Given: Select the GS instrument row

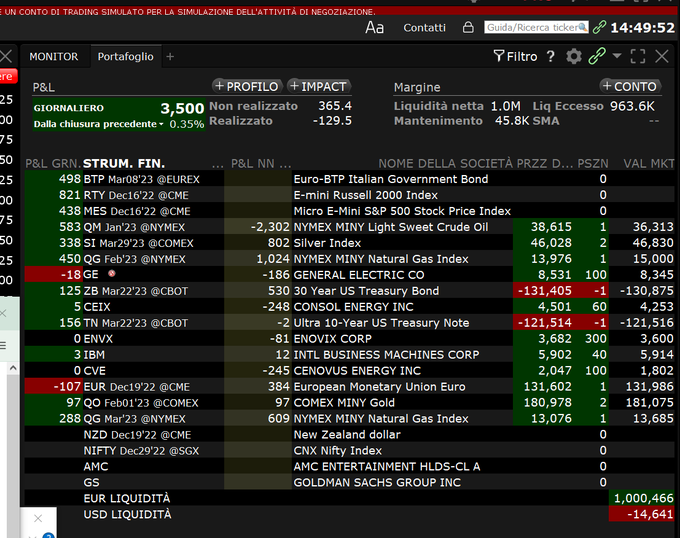Looking at the screenshot, I should [350, 483].
